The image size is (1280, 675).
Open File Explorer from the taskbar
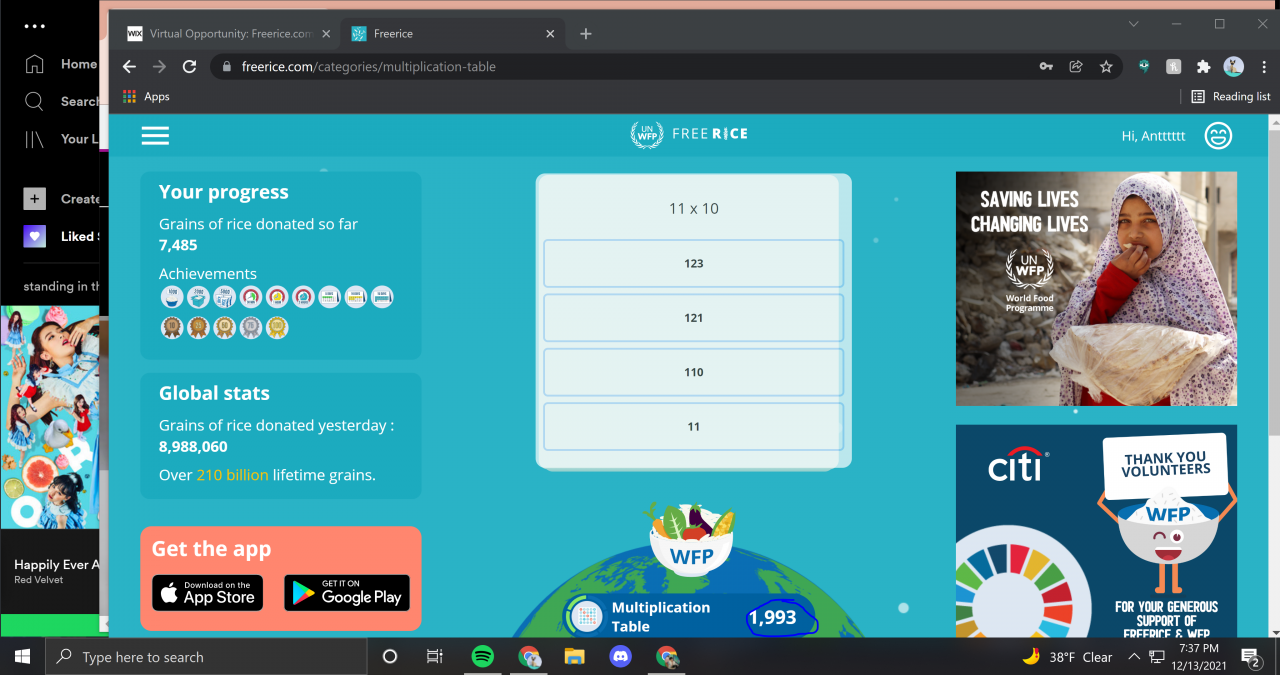[x=574, y=657]
